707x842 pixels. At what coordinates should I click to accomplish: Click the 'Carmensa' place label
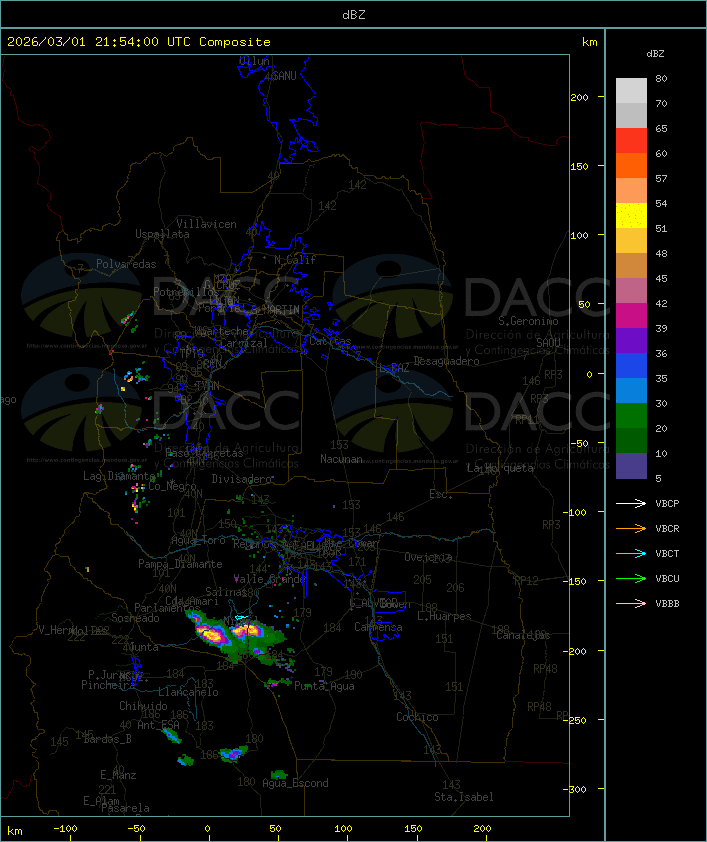[378, 627]
